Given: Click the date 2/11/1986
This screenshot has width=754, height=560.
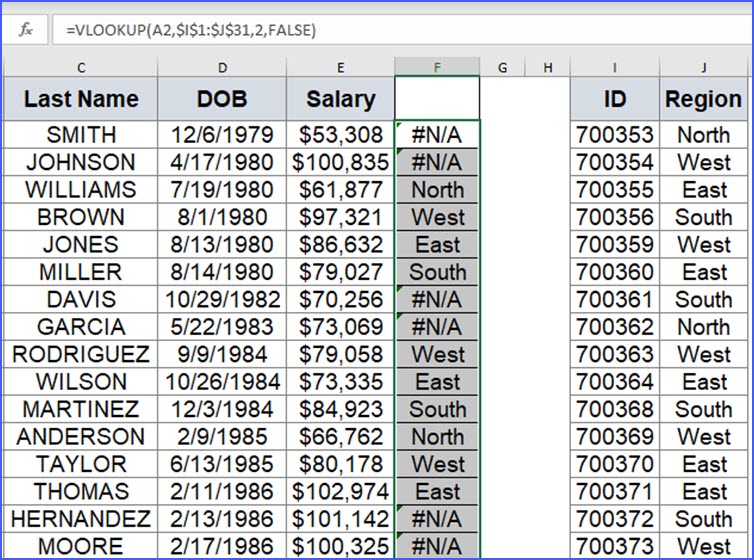Looking at the screenshot, I should [x=222, y=491].
